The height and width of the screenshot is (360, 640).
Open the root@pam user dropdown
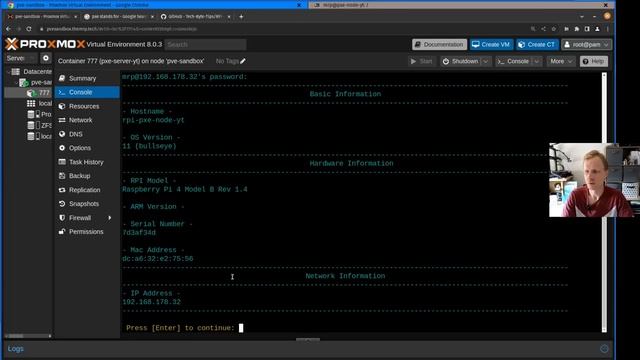[586, 44]
